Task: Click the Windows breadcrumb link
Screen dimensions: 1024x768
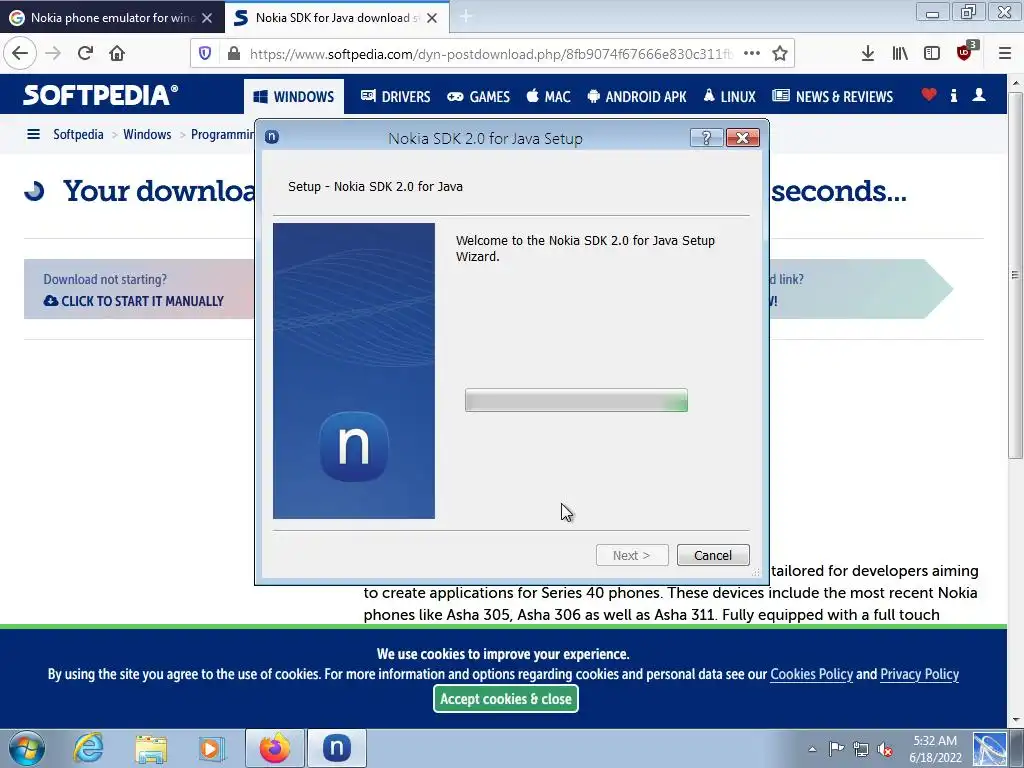Action: click(148, 134)
